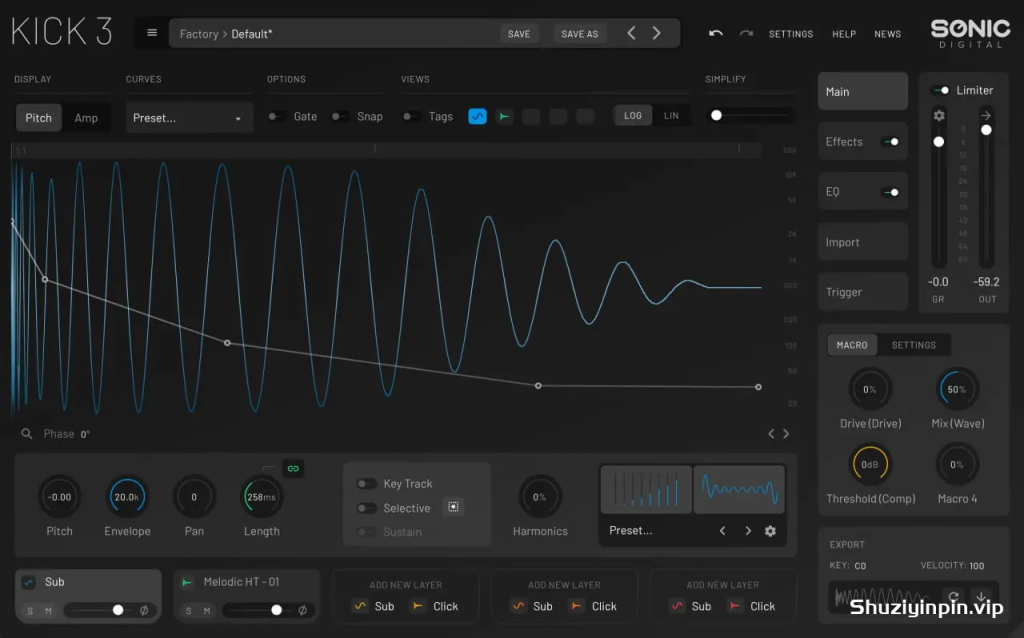Show the blue sub layer curve view
This screenshot has height=638, width=1024.
pos(477,116)
